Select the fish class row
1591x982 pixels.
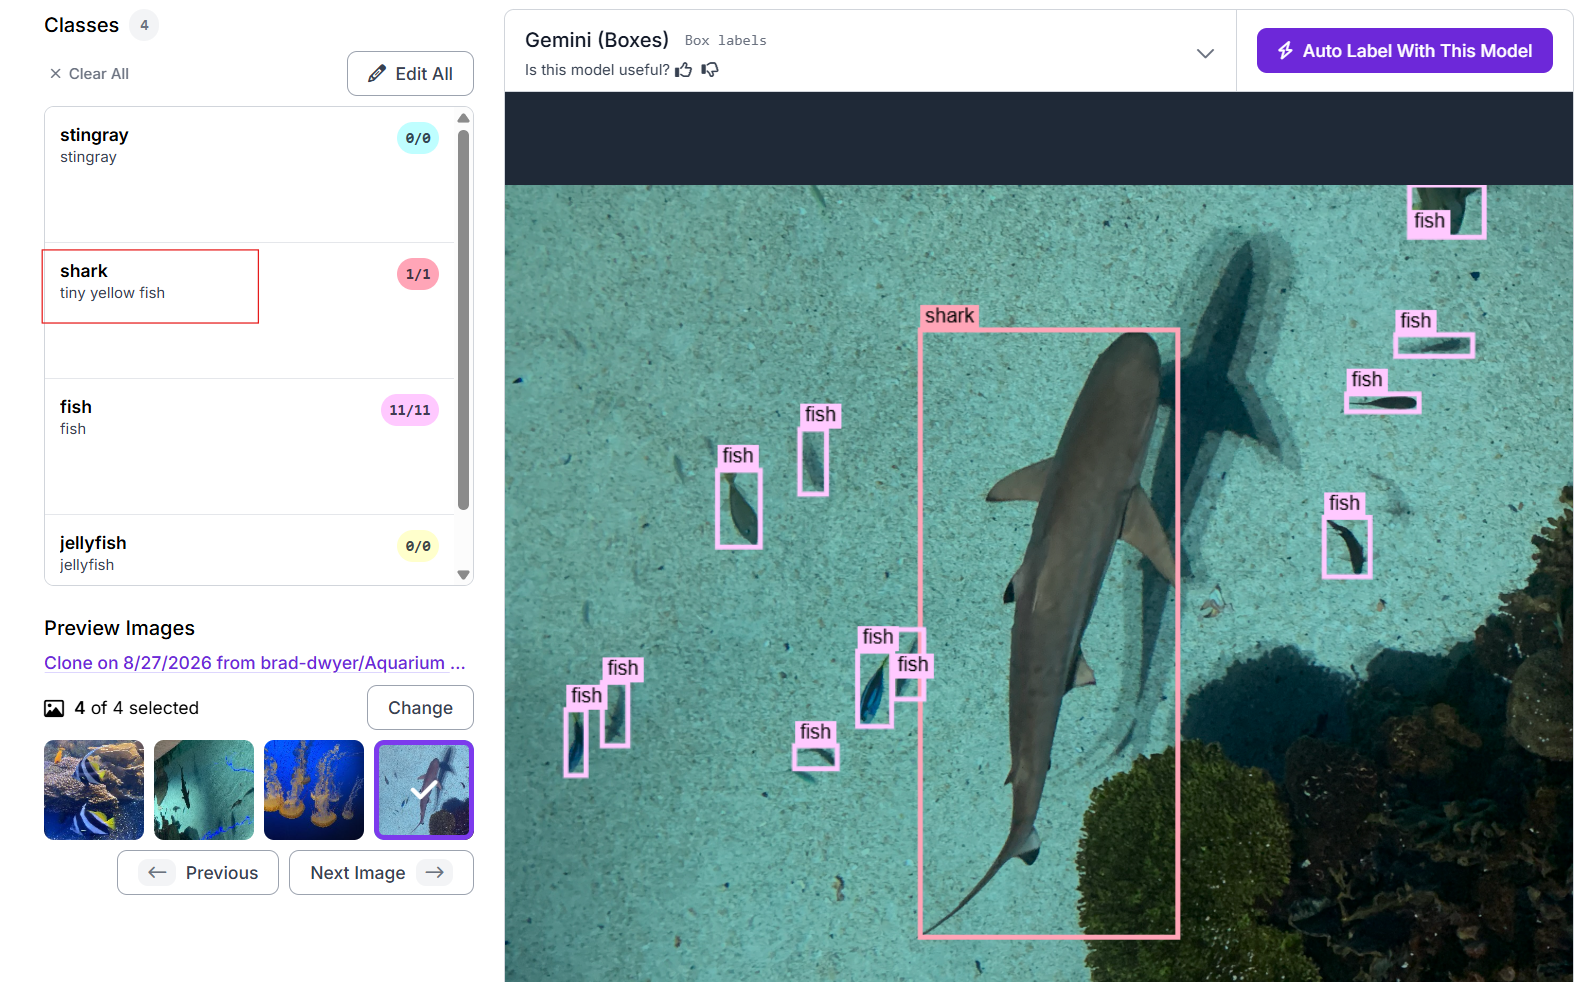[x=250, y=447]
